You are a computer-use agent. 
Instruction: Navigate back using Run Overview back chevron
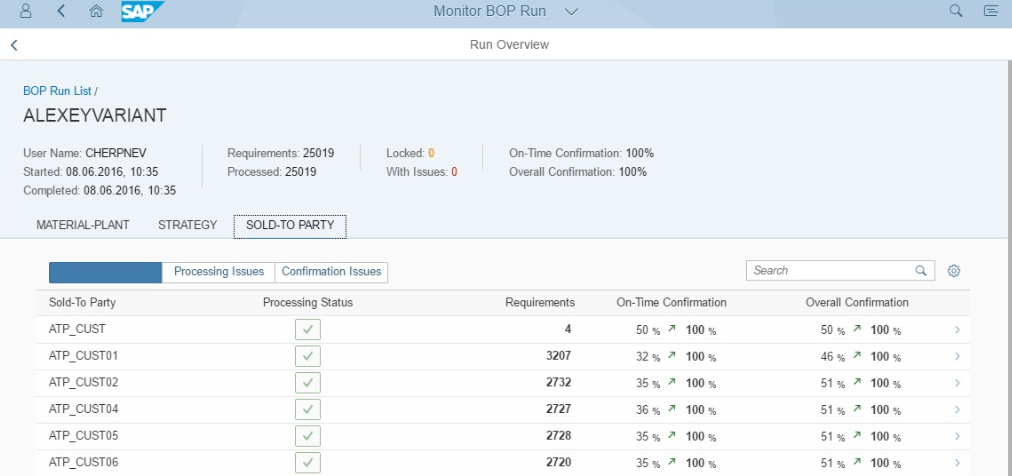(x=14, y=45)
